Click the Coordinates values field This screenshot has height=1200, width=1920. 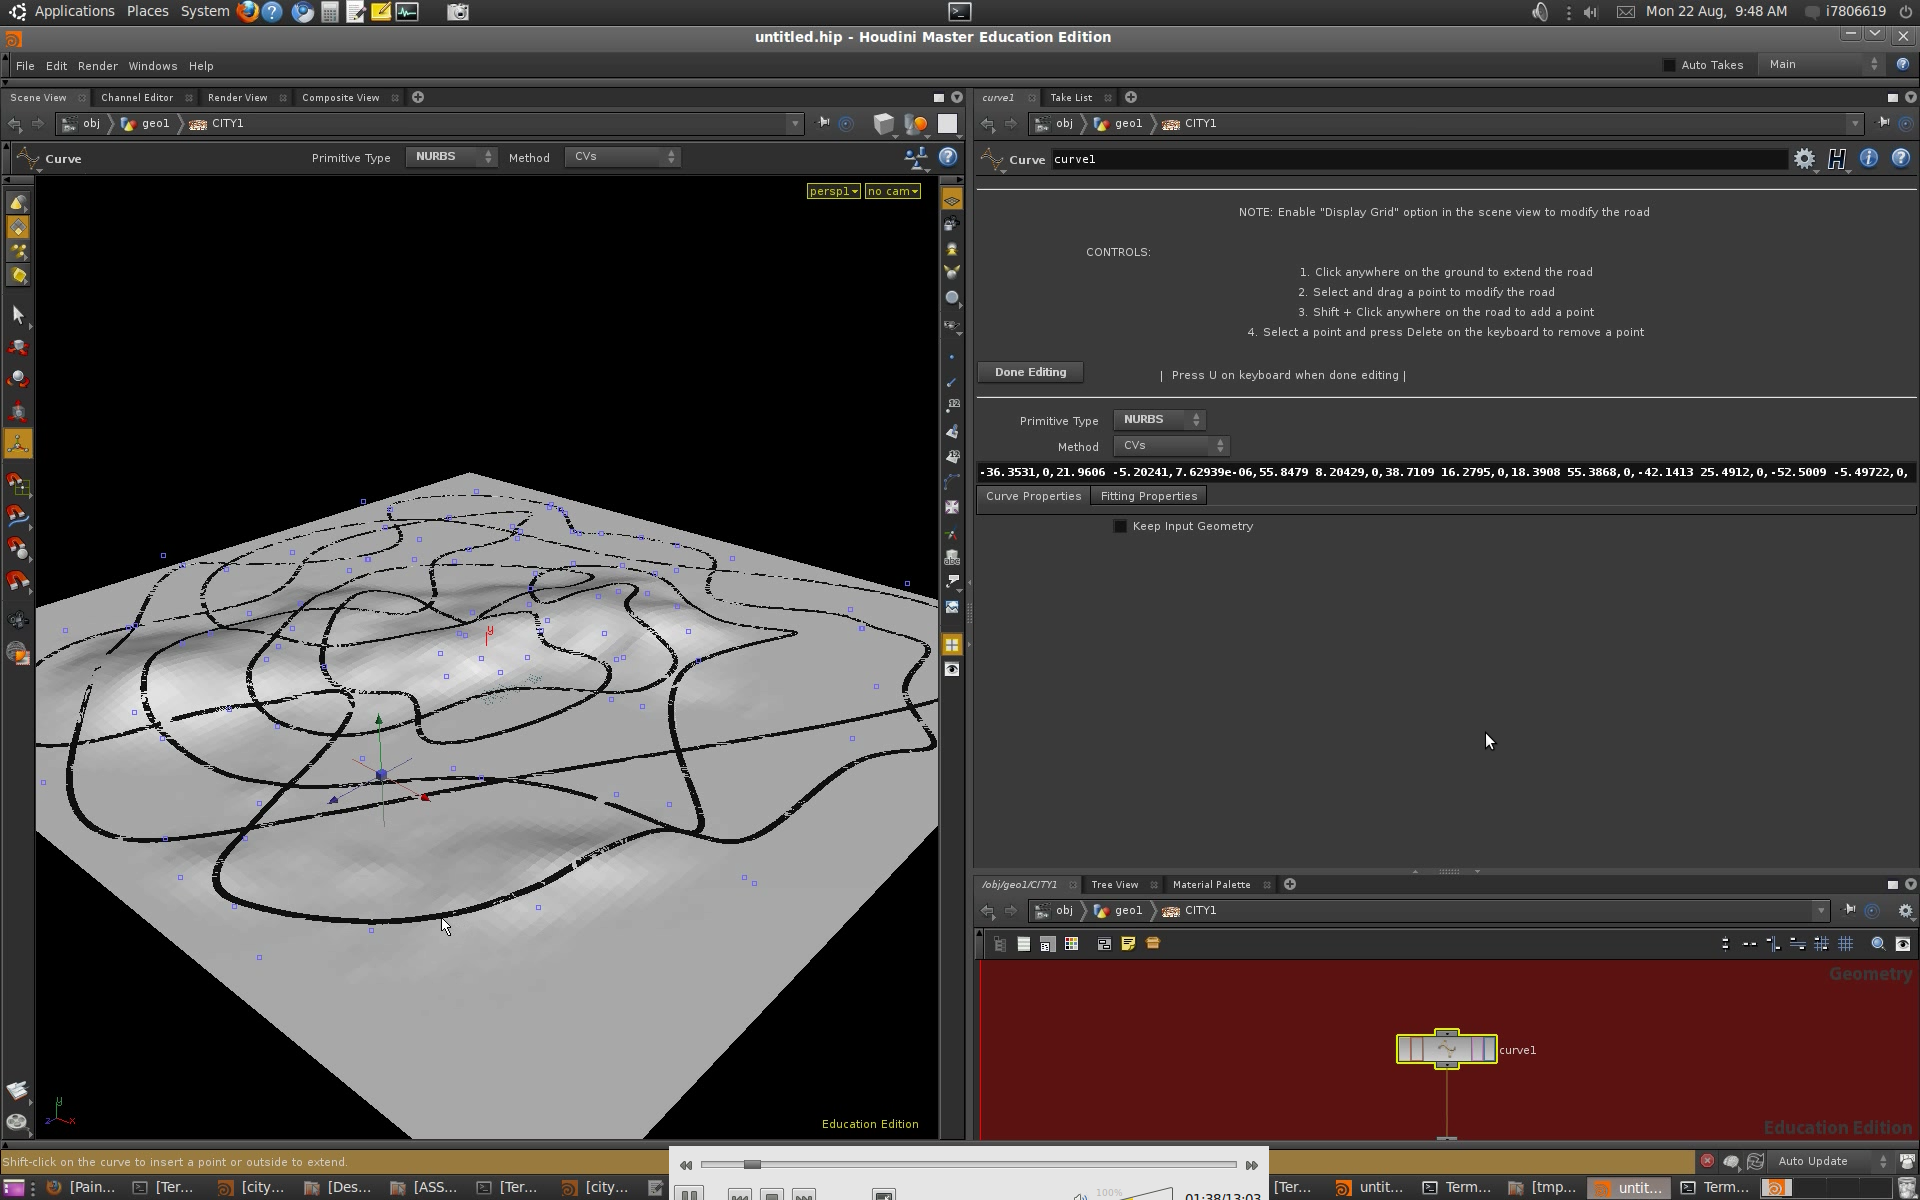(x=1445, y=472)
